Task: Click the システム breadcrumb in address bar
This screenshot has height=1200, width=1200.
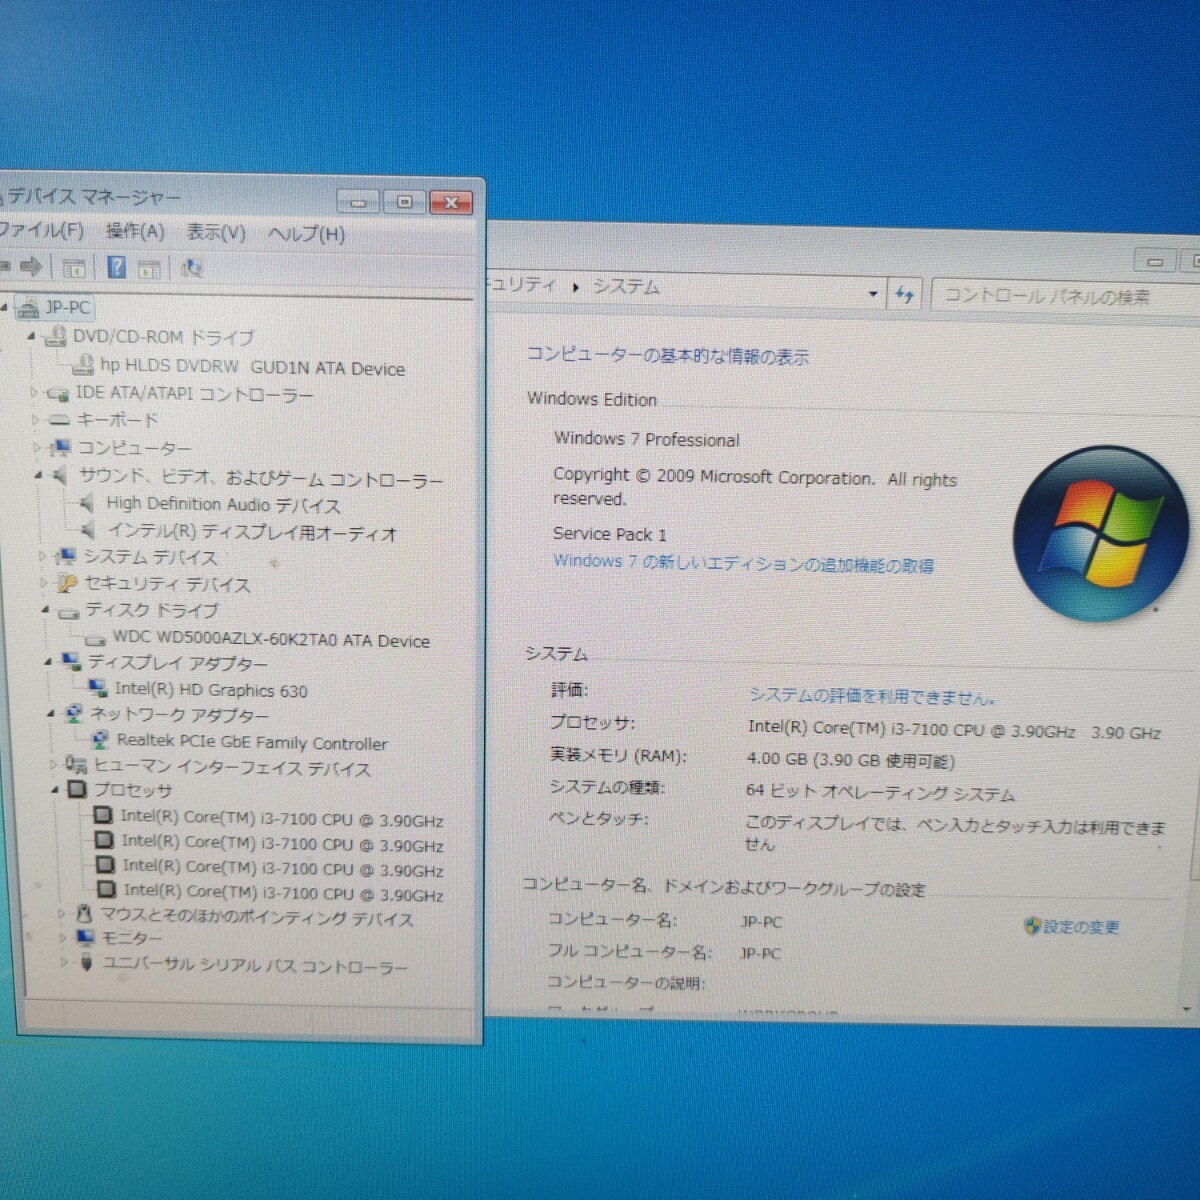Action: click(x=626, y=287)
